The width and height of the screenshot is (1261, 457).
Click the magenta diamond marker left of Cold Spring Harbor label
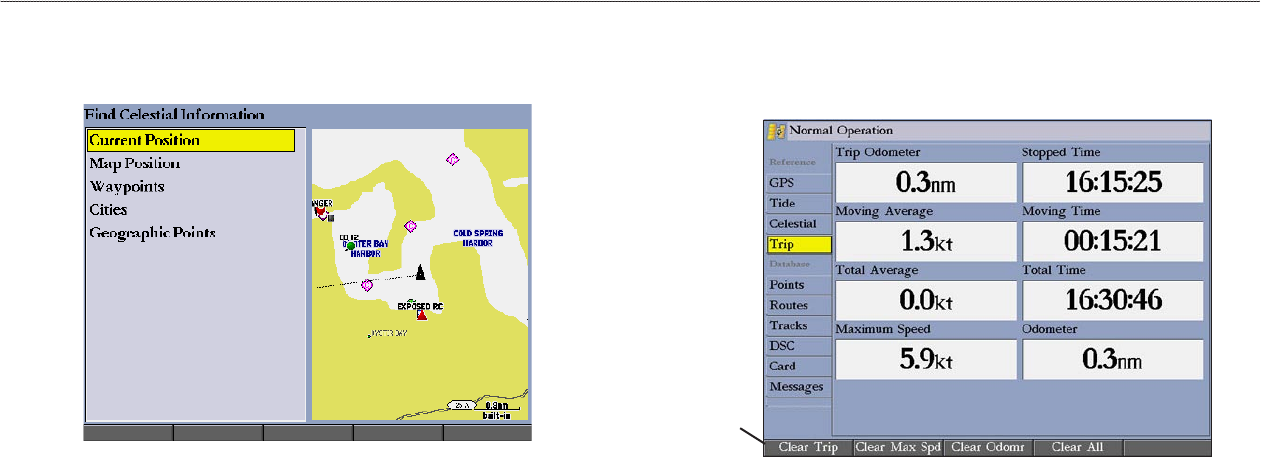[x=410, y=226]
